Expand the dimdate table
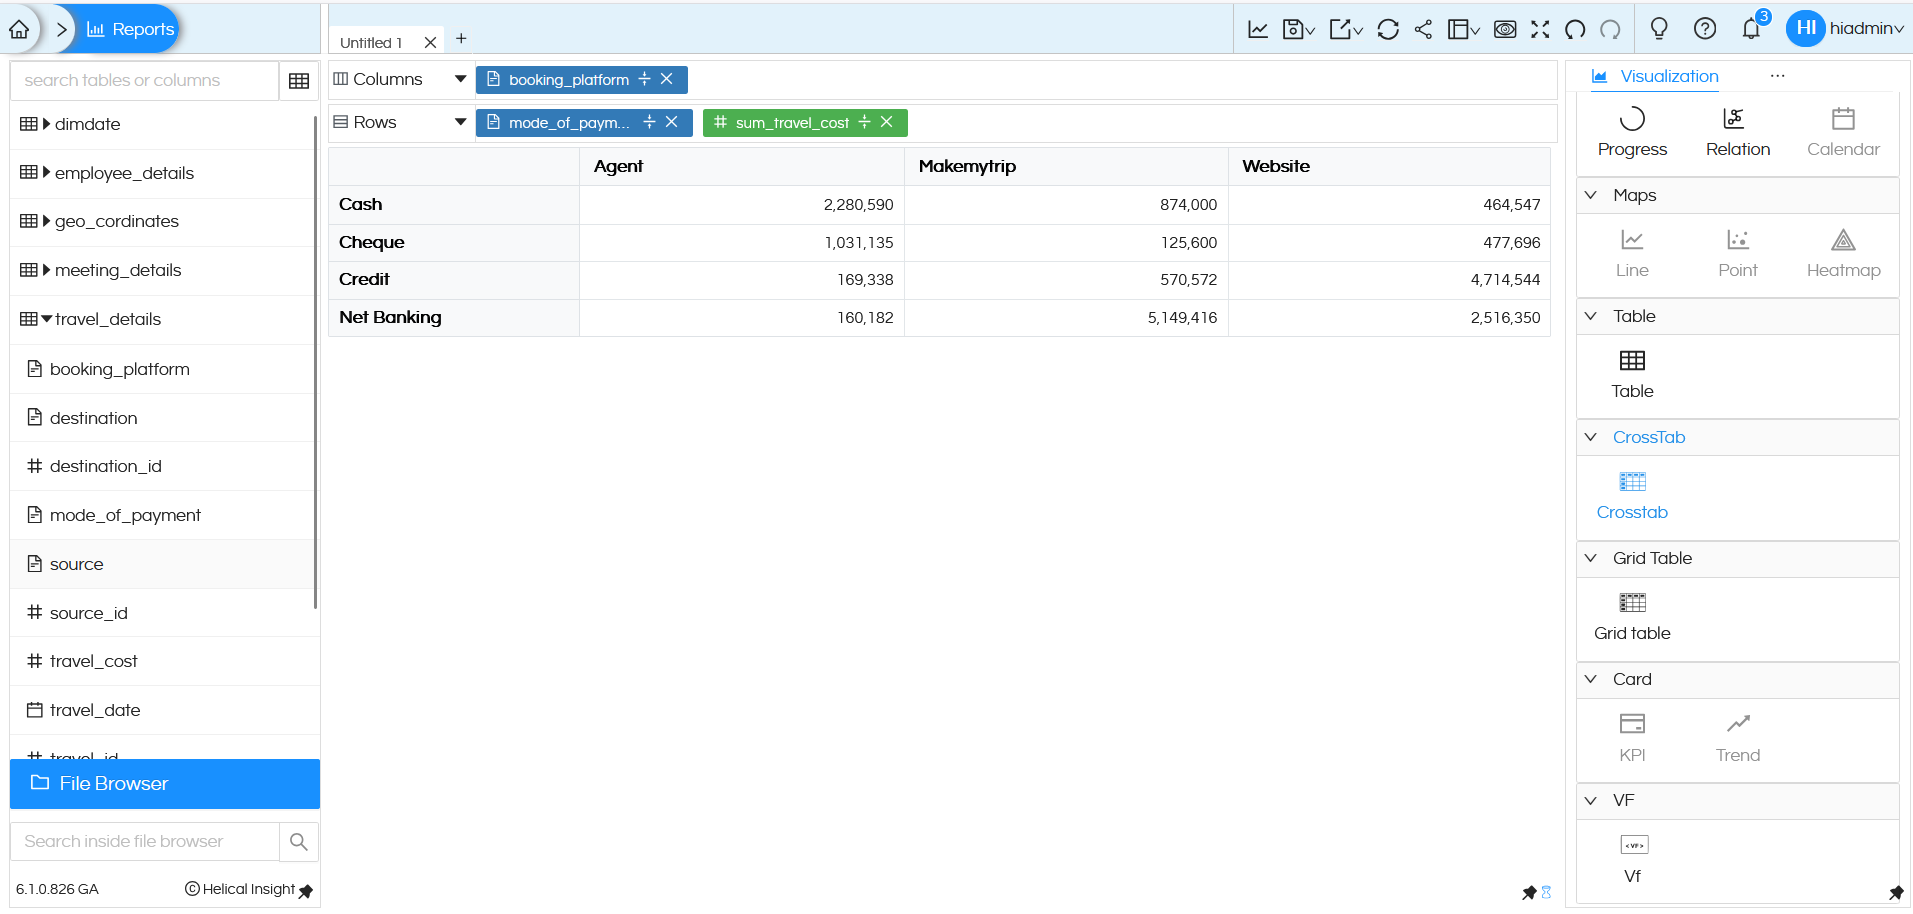 tap(44, 124)
